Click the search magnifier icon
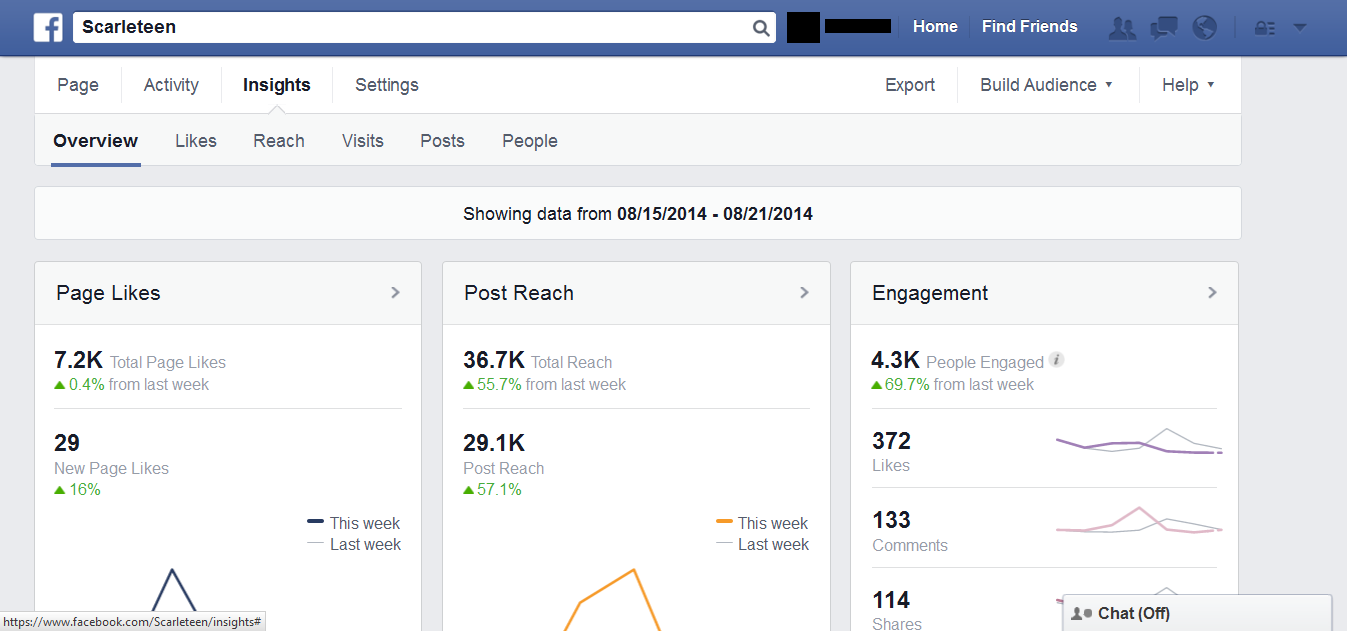The width and height of the screenshot is (1347, 631). pos(761,28)
